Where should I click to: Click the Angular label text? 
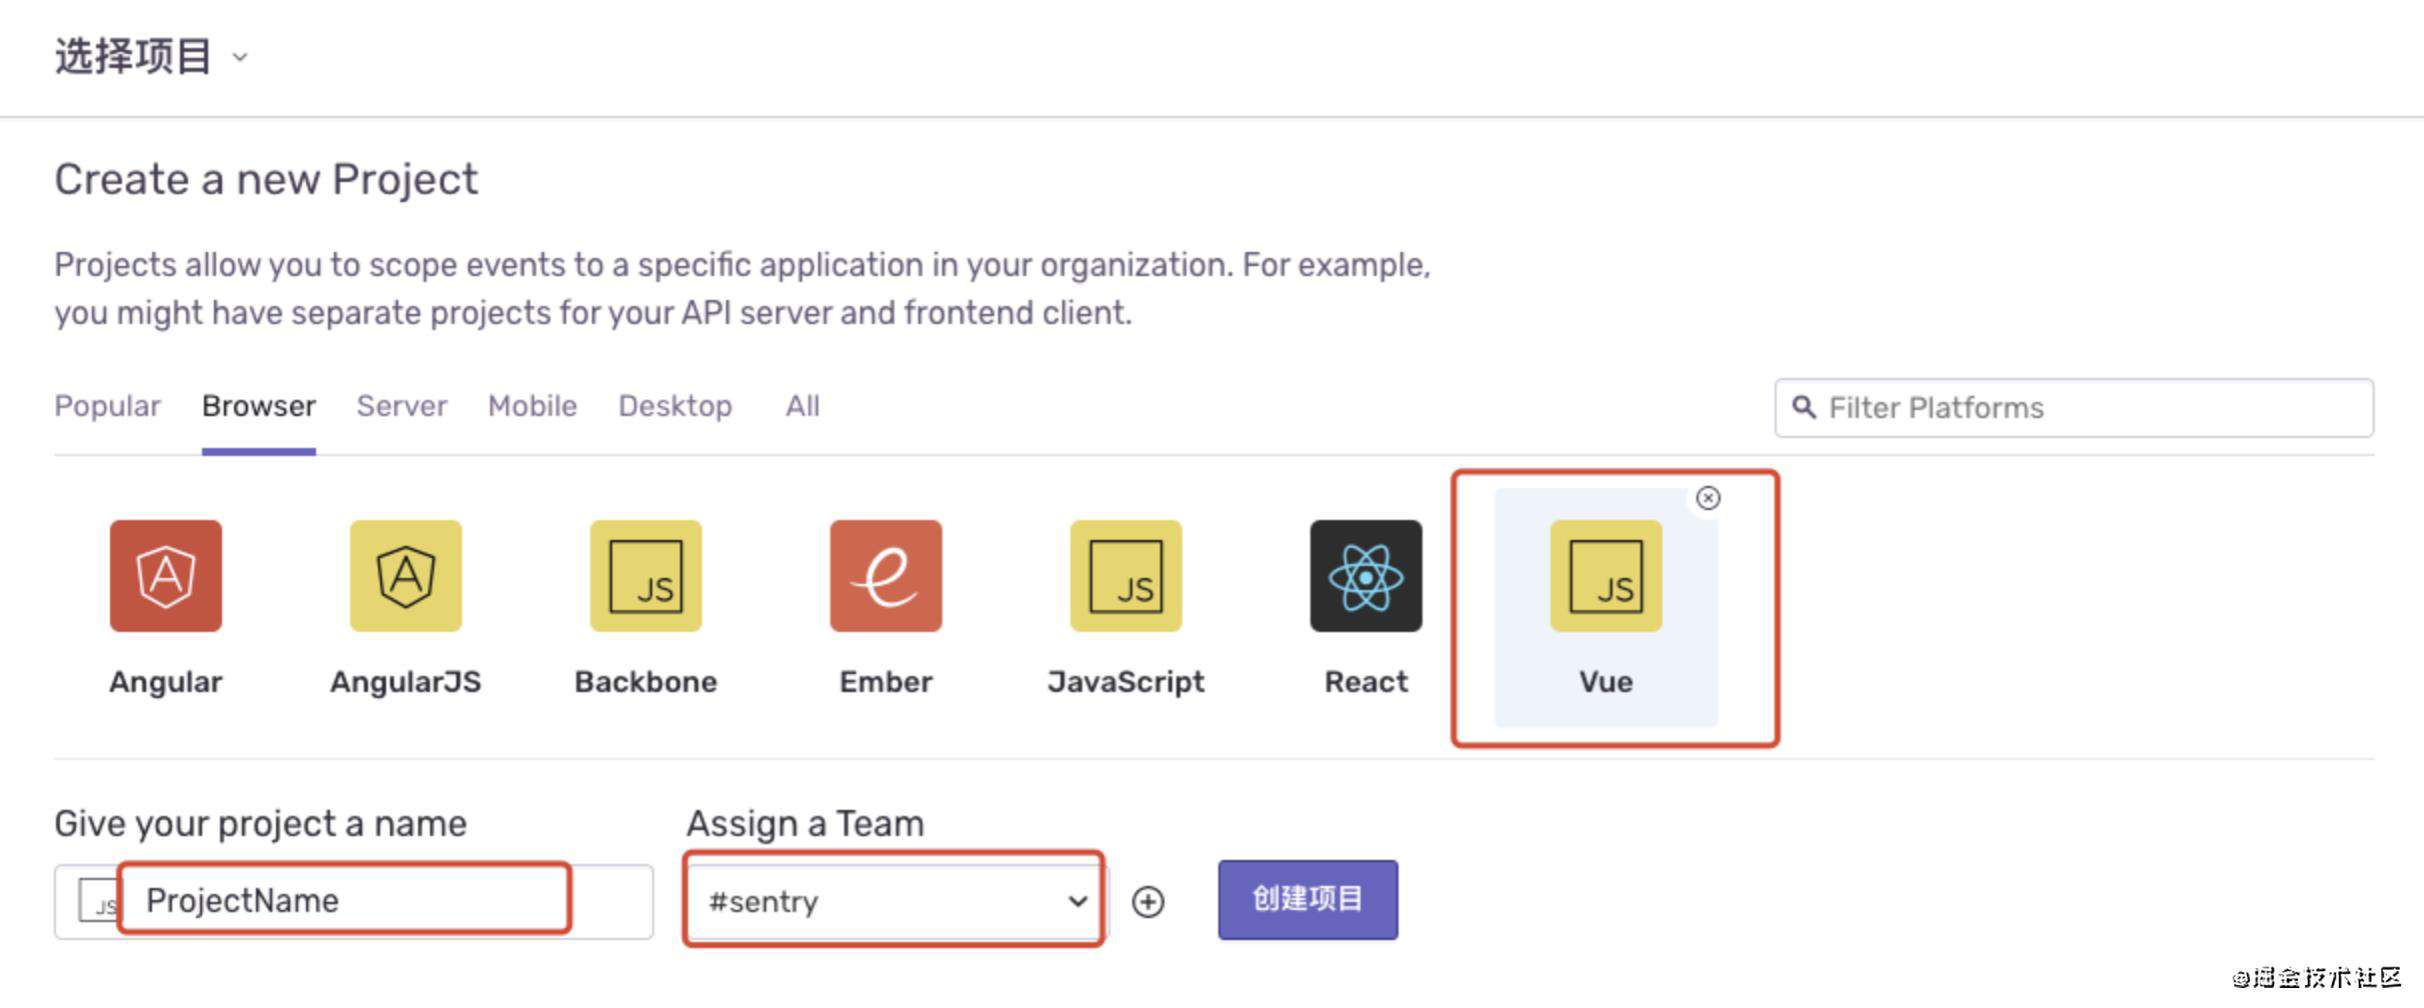click(166, 682)
